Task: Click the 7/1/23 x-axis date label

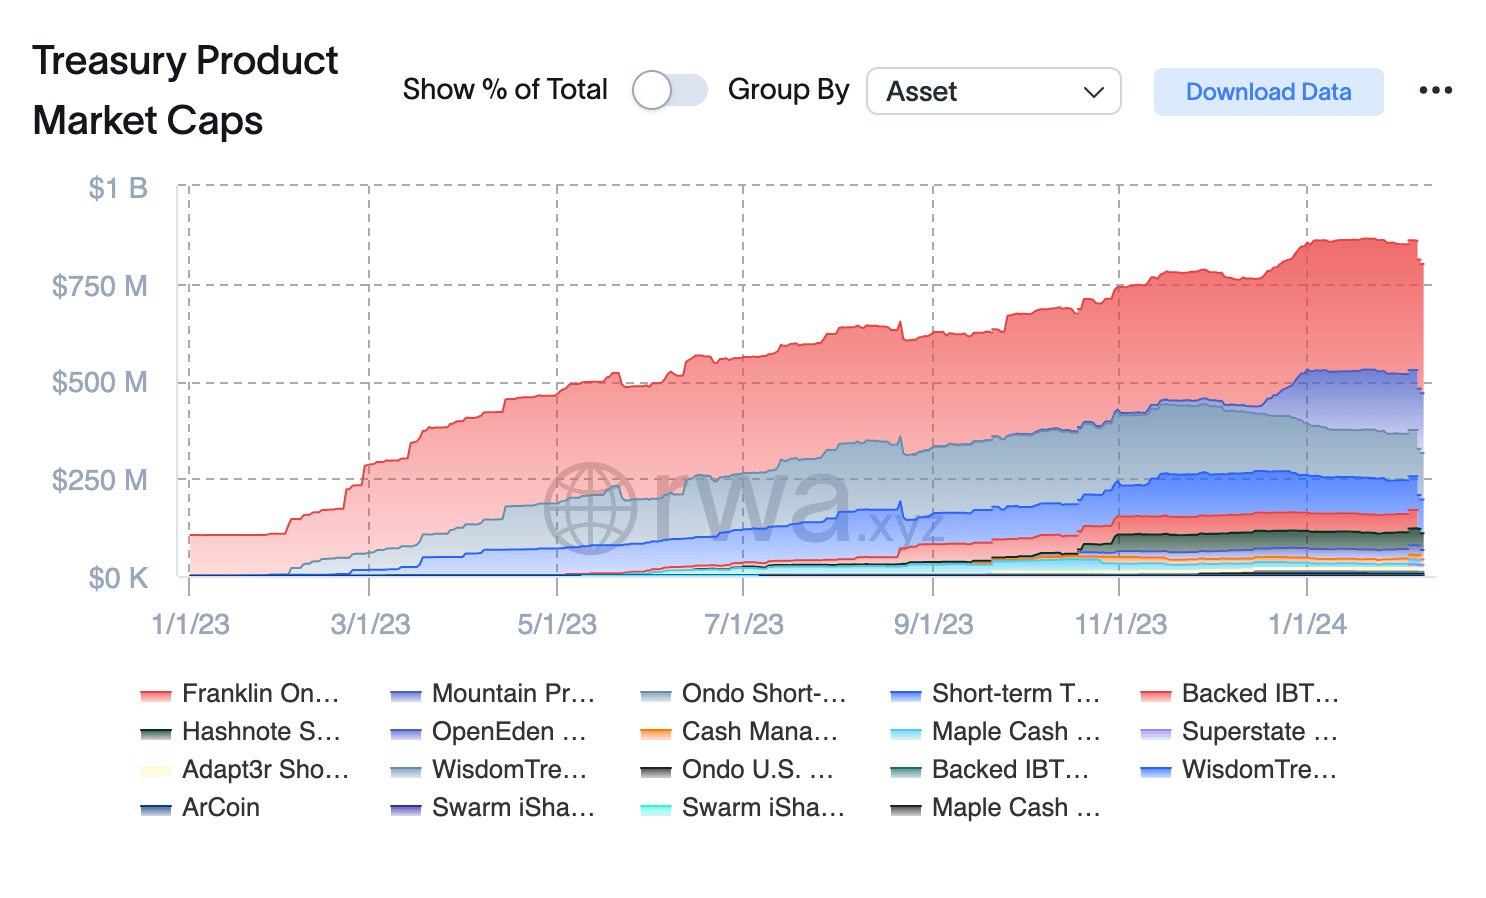Action: (x=744, y=624)
